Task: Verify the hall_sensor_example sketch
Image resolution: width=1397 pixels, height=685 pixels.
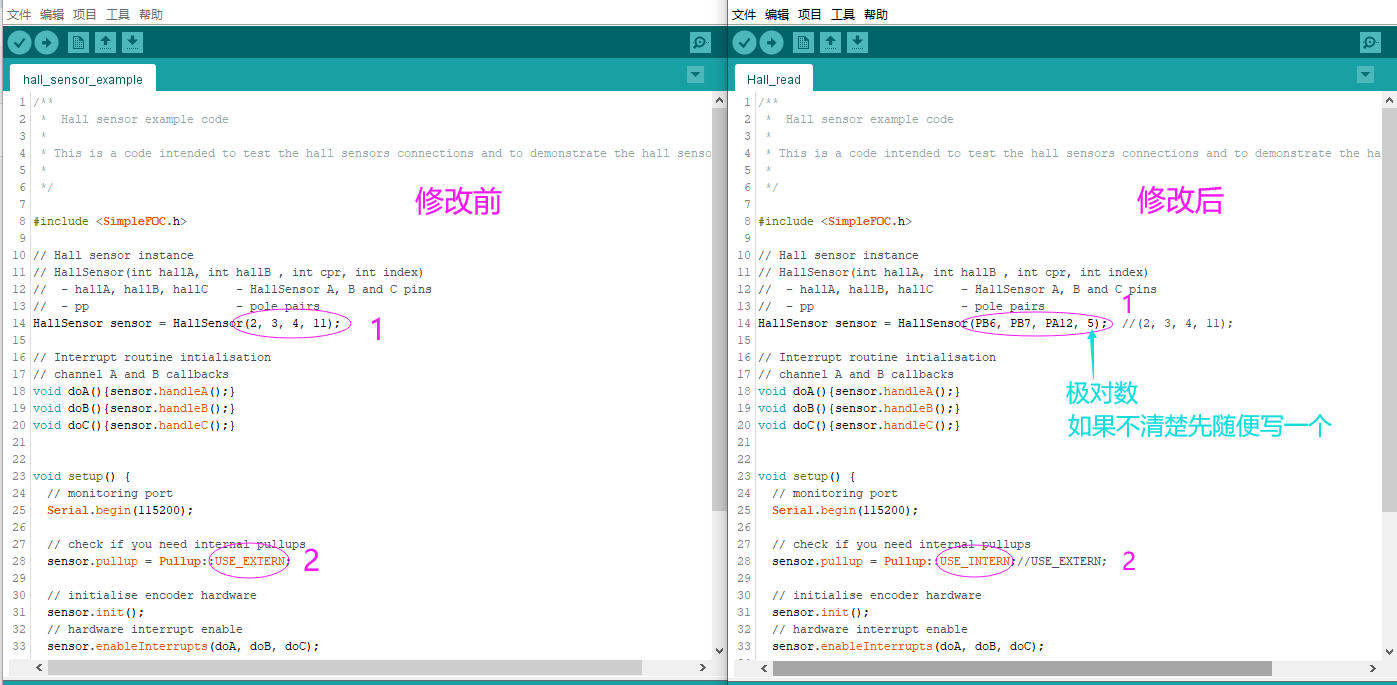Action: (x=19, y=42)
